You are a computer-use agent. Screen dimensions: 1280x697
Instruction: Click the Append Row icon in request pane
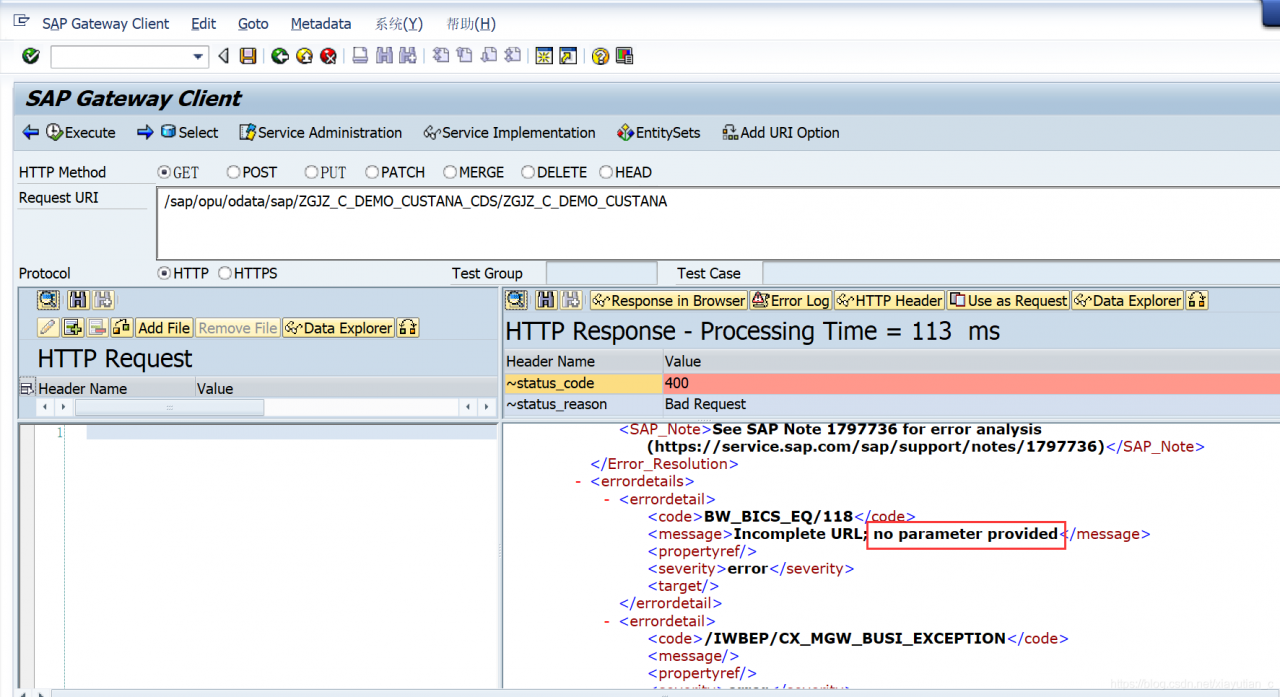click(x=72, y=328)
